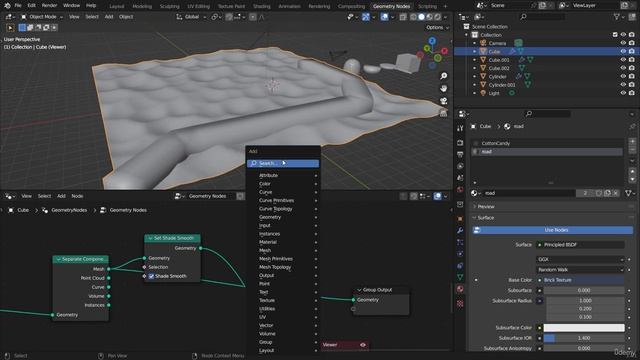640x360 pixels.
Task: Toggle the Cube row eye icon
Action: (623, 51)
